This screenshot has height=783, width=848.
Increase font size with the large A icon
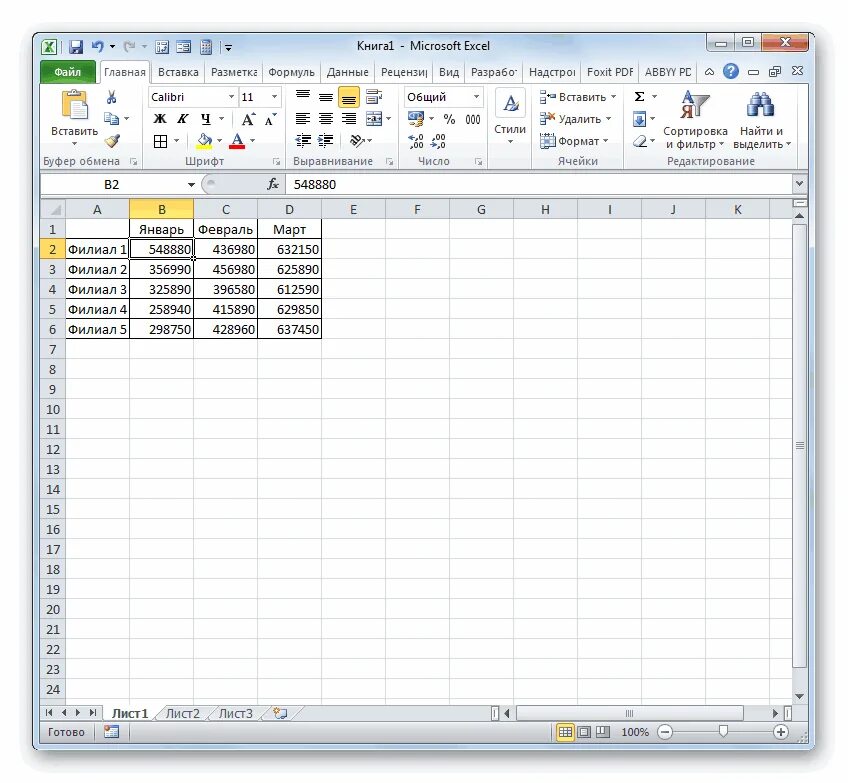tap(248, 119)
